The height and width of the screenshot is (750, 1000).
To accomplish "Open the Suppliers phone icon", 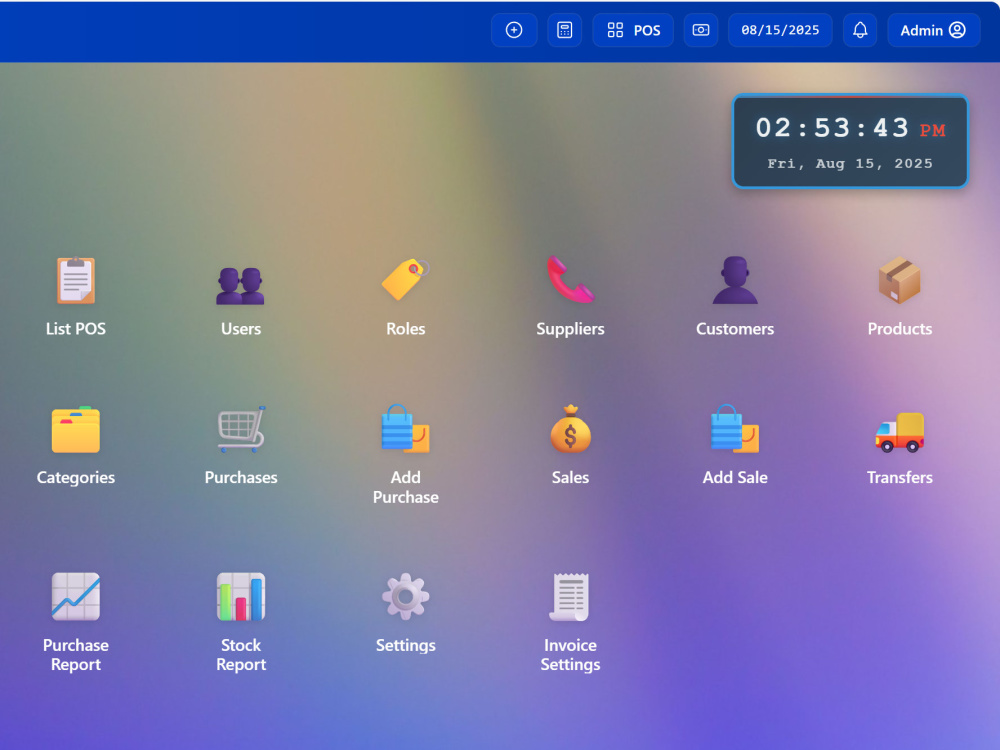I will (x=570, y=279).
